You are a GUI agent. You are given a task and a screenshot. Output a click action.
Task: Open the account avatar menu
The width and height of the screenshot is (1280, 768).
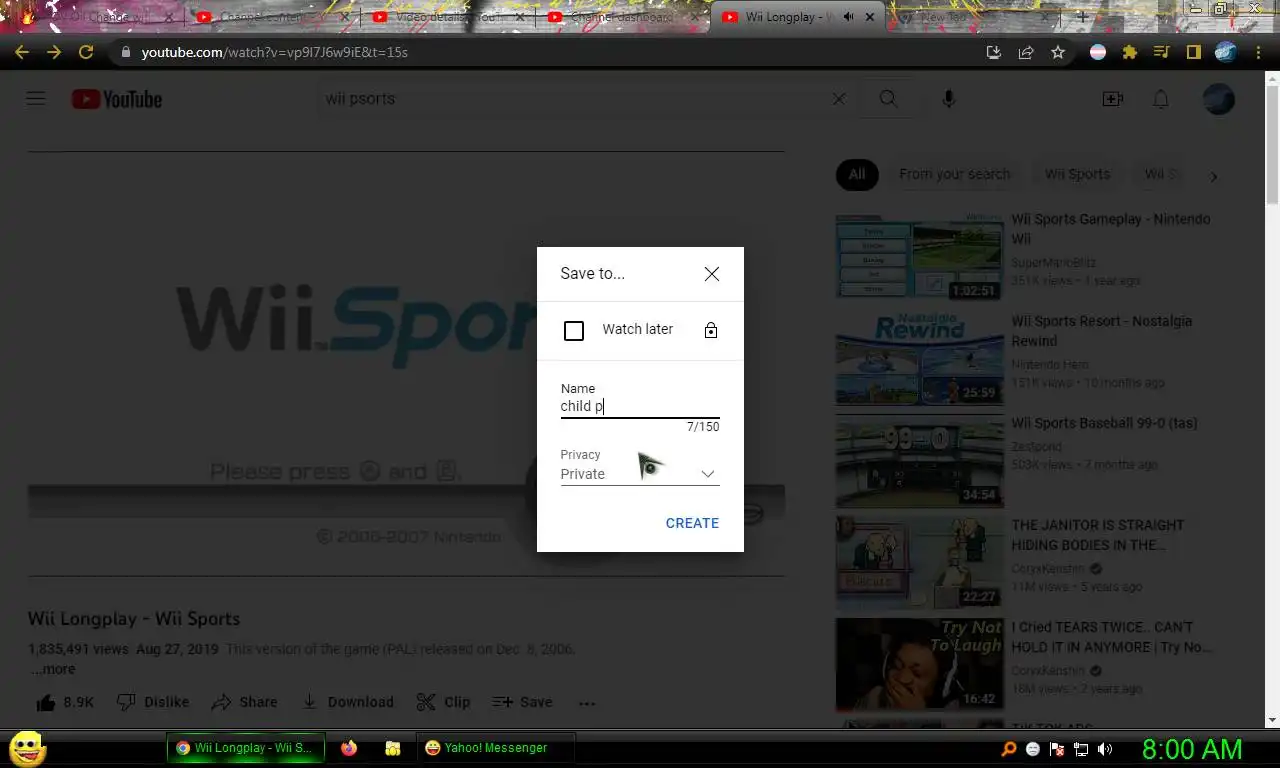[x=1219, y=99]
